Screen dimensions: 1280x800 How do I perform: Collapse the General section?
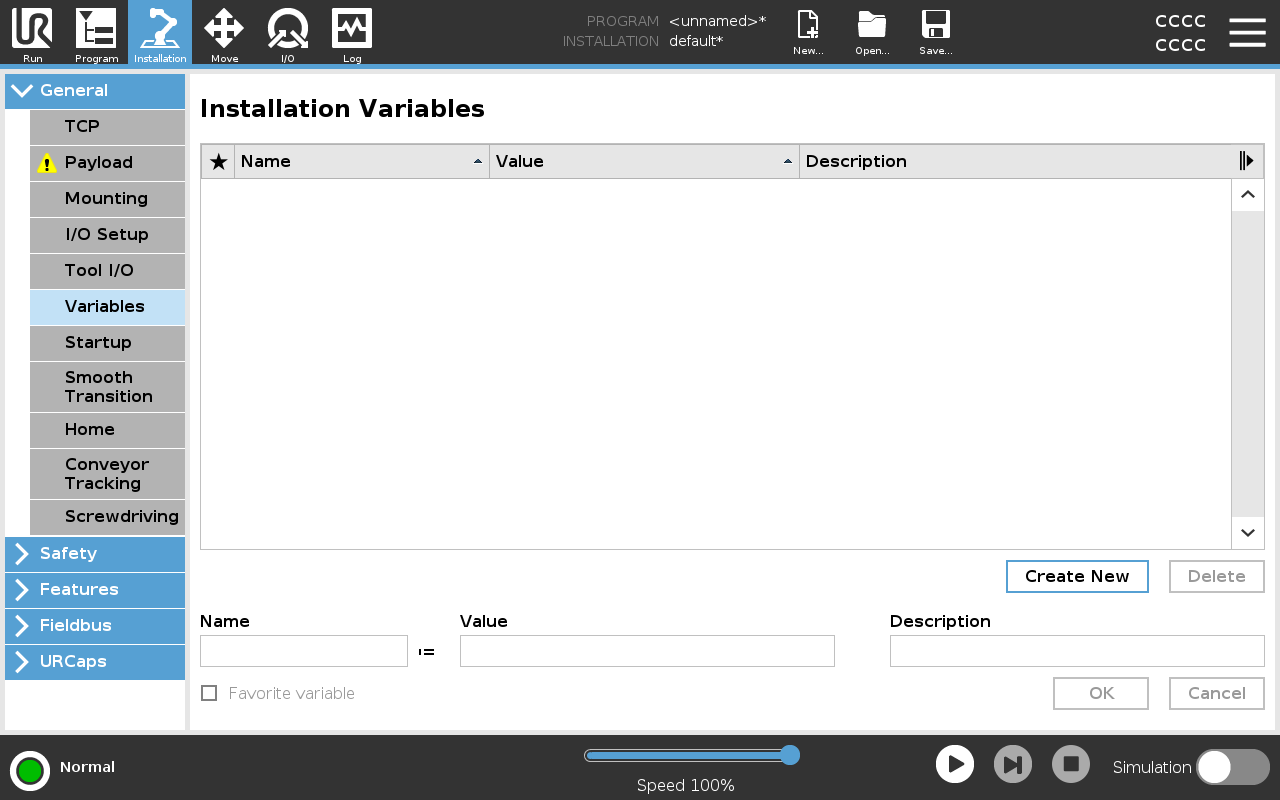click(x=94, y=90)
